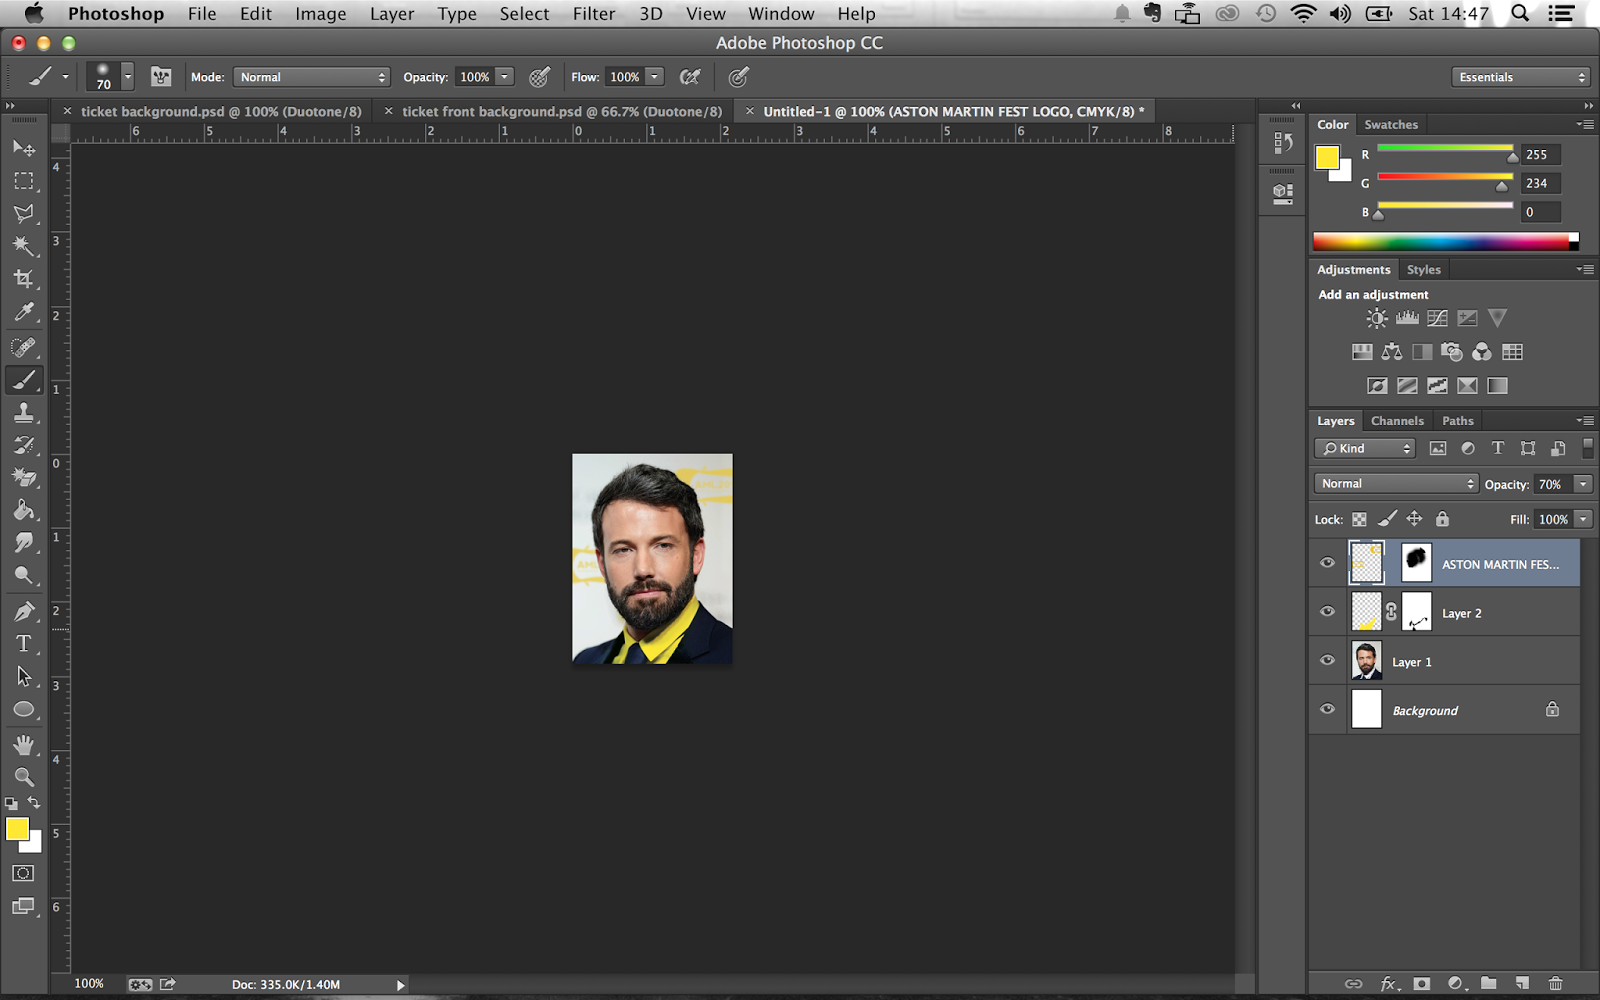Click the zoom percentage field in status bar

[x=89, y=984]
